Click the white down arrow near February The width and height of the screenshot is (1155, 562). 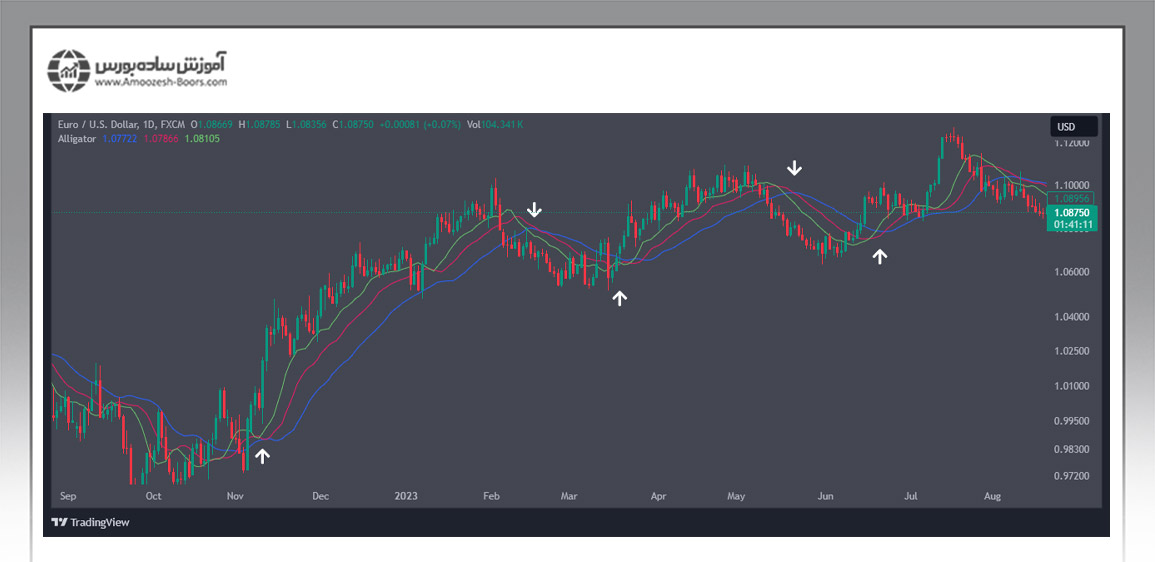535,209
